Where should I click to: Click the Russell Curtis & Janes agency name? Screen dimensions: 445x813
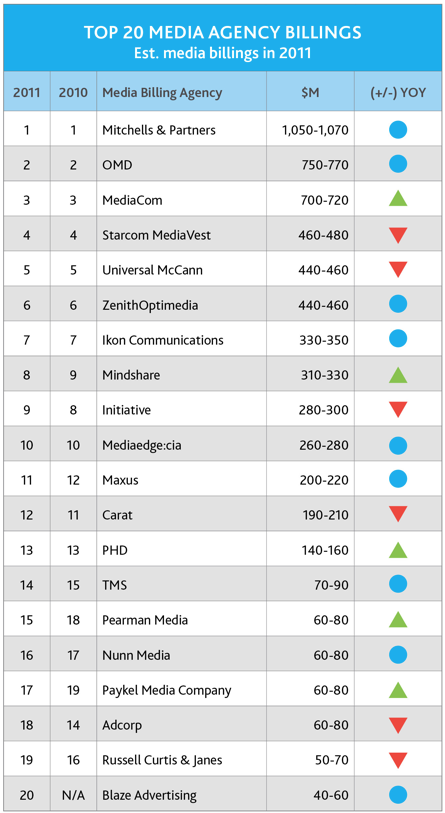[162, 760]
